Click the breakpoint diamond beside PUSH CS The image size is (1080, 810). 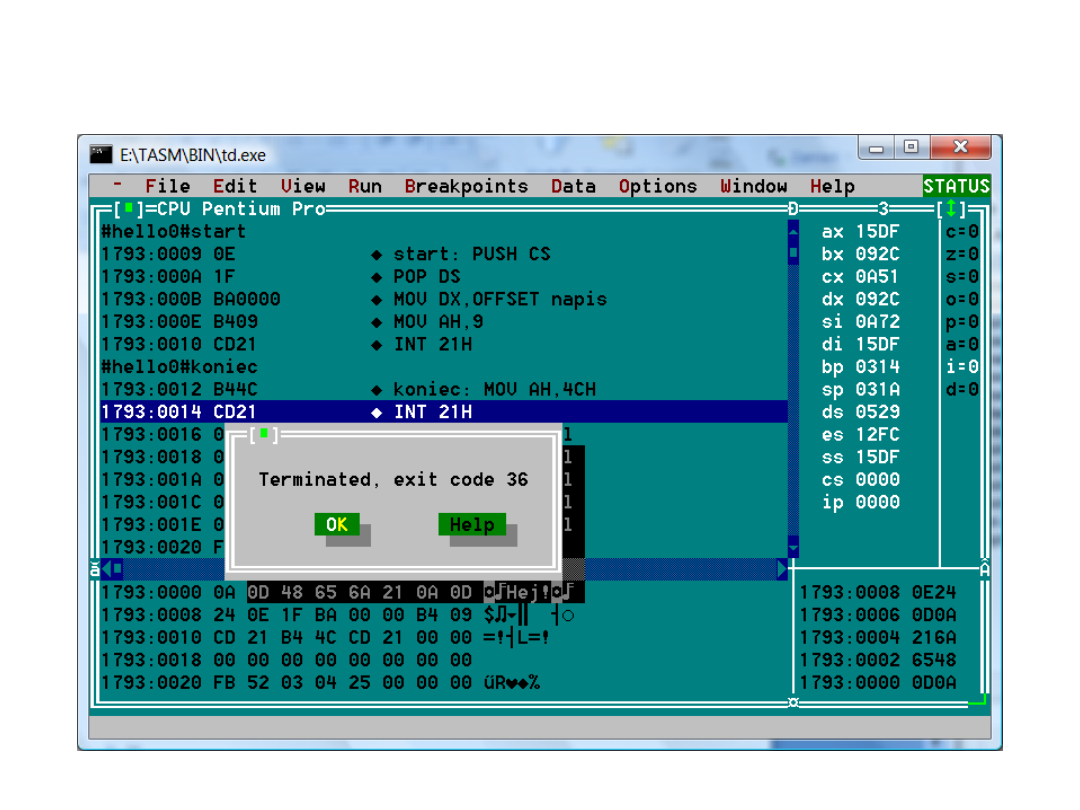(x=377, y=255)
